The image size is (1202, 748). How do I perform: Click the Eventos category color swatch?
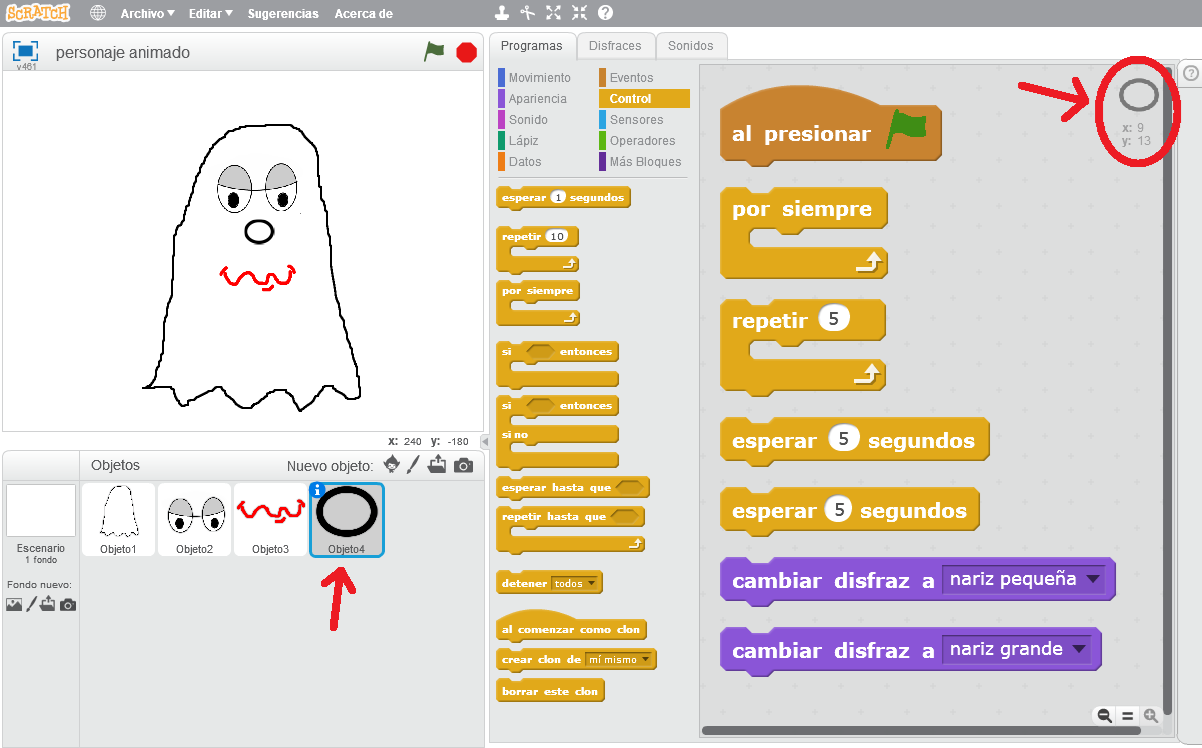pos(601,77)
